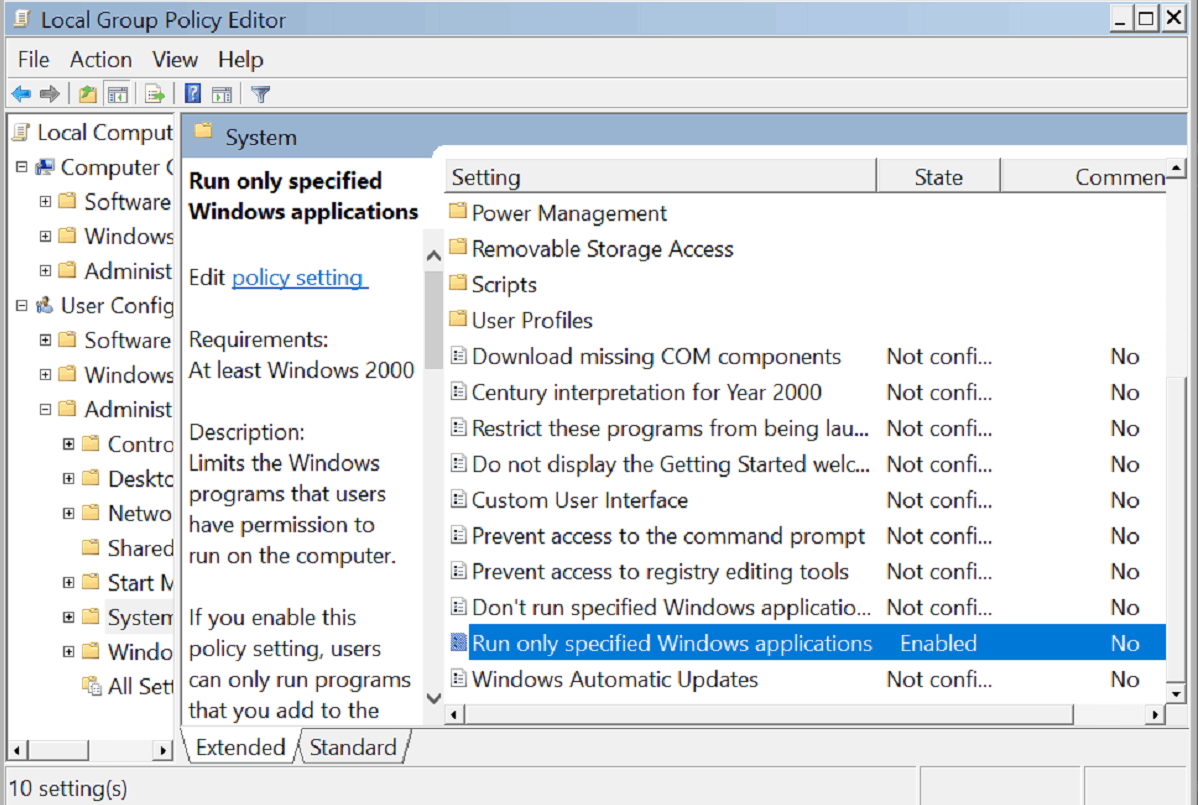1198x805 pixels.
Task: Click the Custom User Interface policy icon
Action: 458,499
